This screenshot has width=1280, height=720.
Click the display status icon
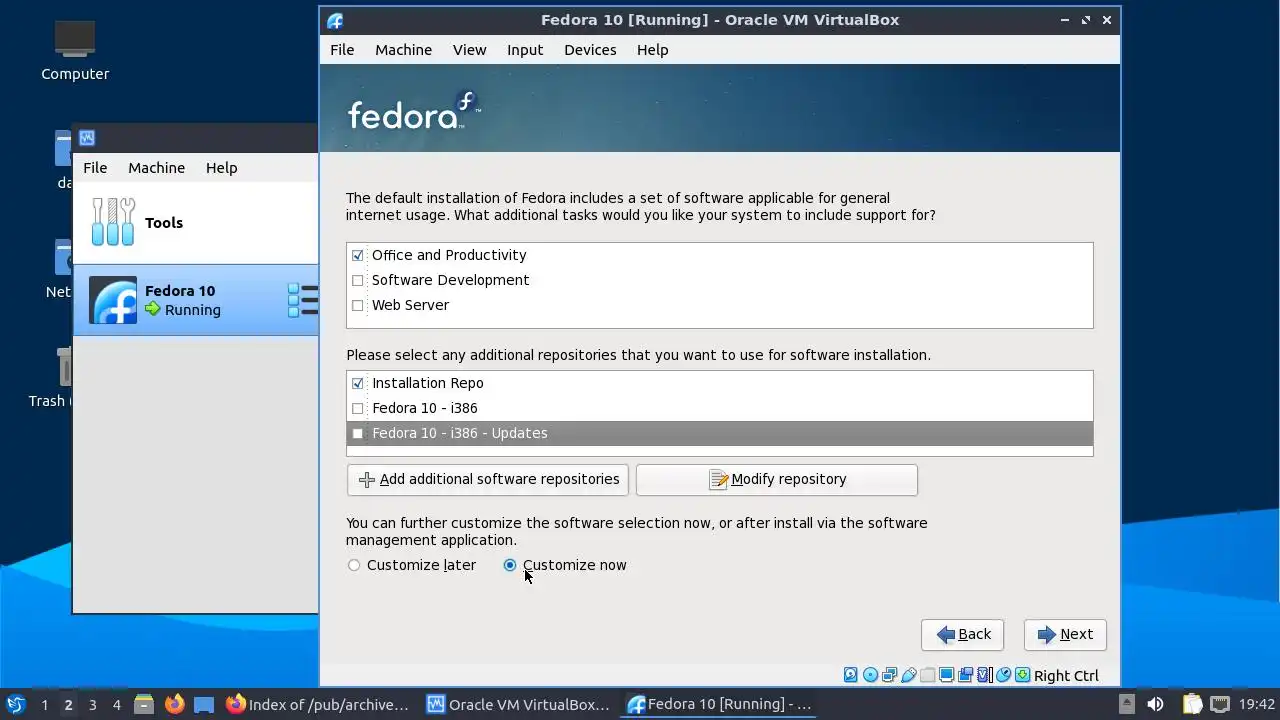coord(946,675)
